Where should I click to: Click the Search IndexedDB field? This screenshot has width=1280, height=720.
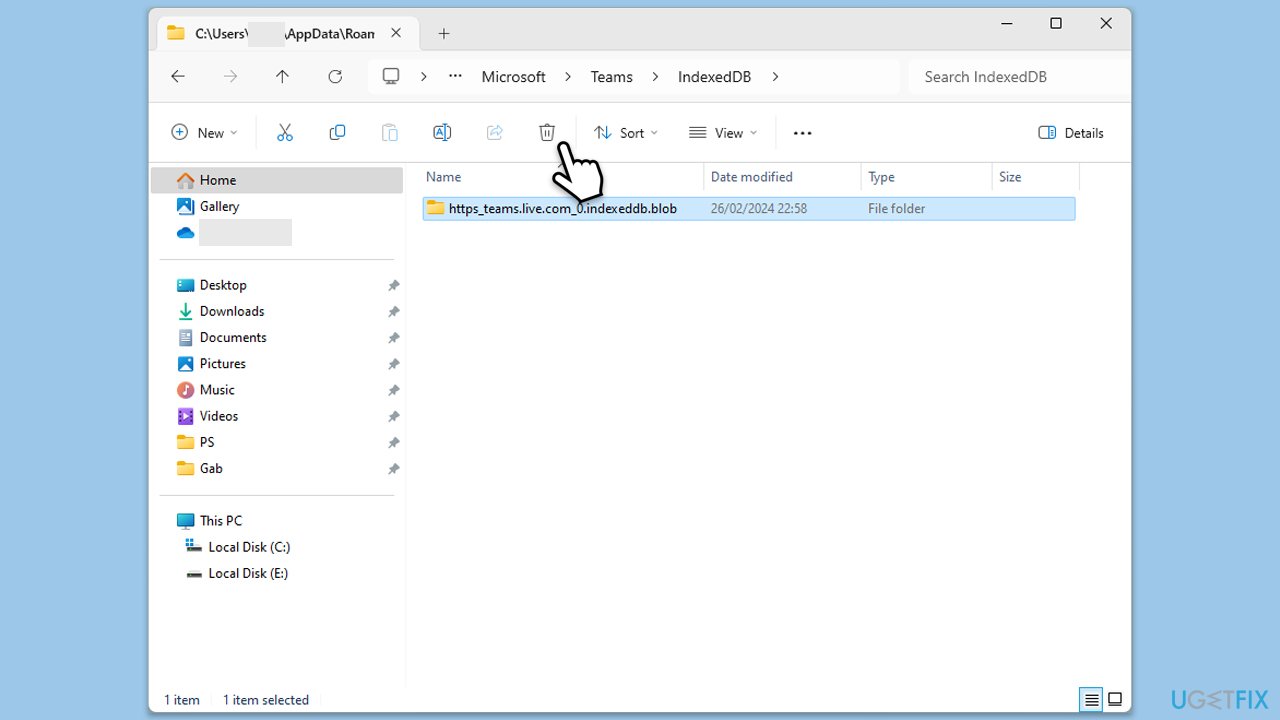(1015, 77)
